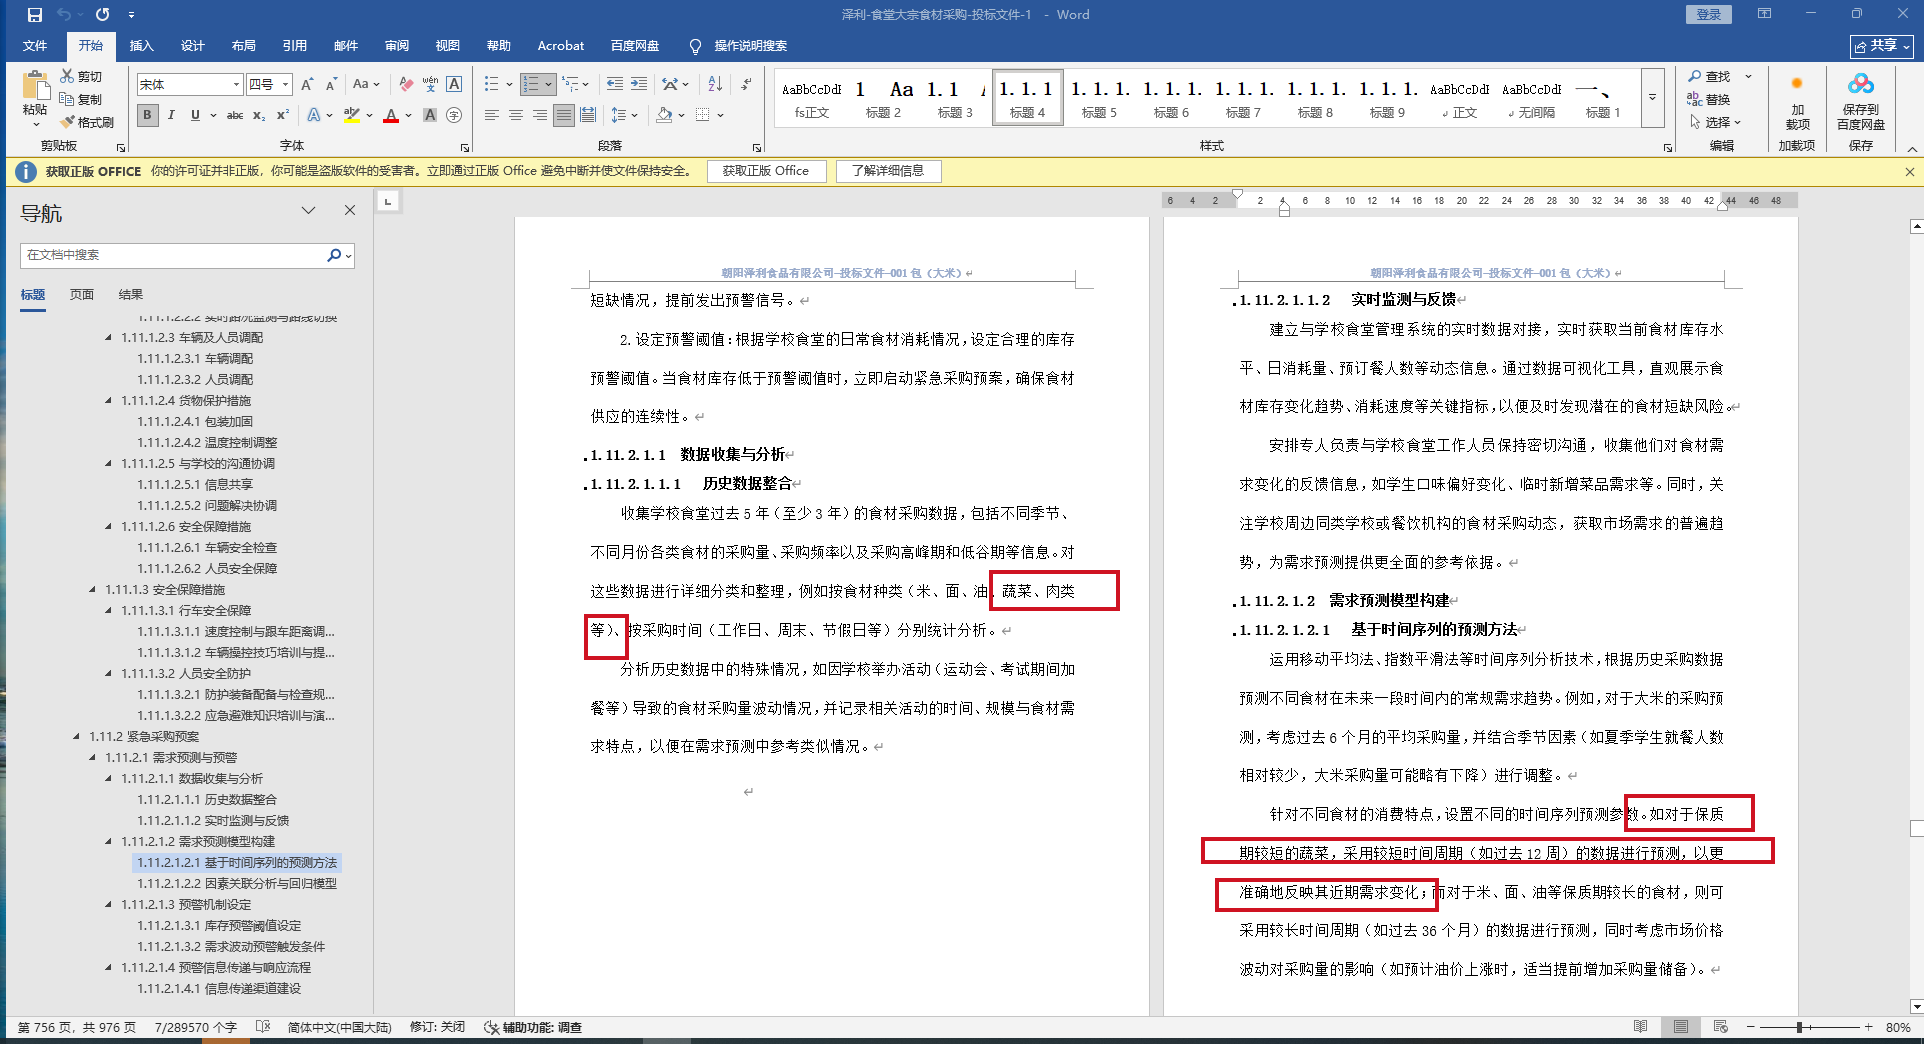Image resolution: width=1924 pixels, height=1044 pixels.
Task: Expand the styles gallery with the More arrow
Action: click(1653, 97)
